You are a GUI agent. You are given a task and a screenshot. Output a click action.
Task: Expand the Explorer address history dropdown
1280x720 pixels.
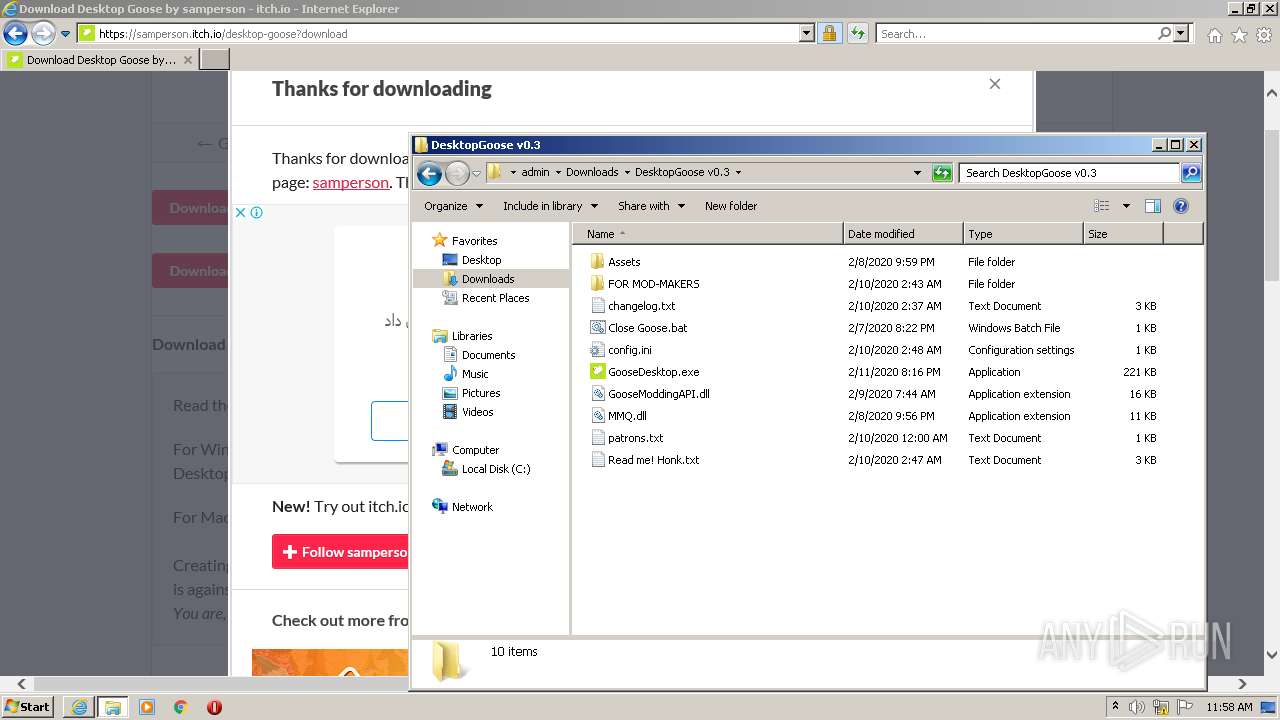917,173
